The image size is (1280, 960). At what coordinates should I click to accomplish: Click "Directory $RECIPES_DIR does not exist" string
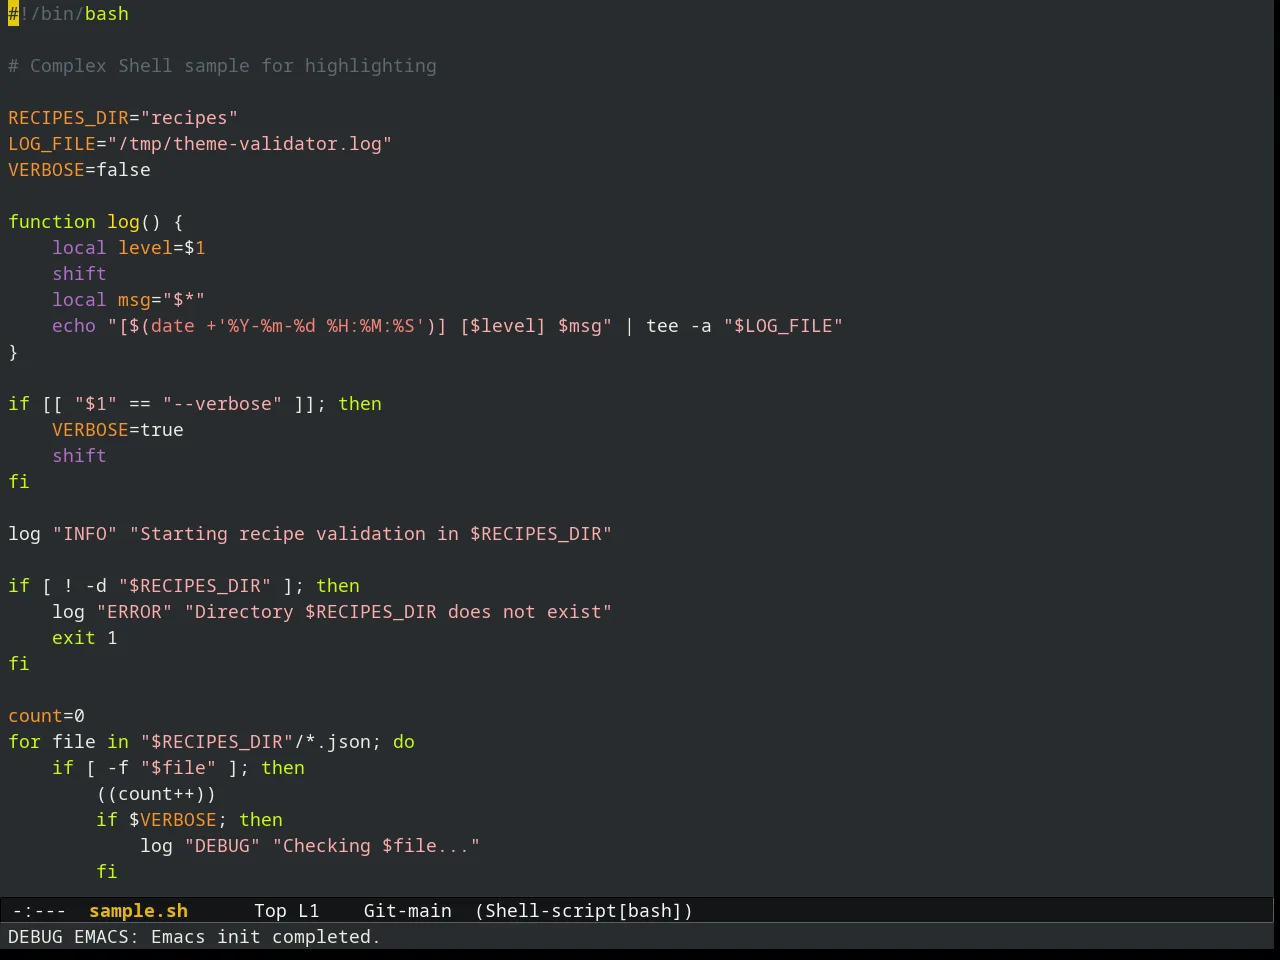coord(398,612)
